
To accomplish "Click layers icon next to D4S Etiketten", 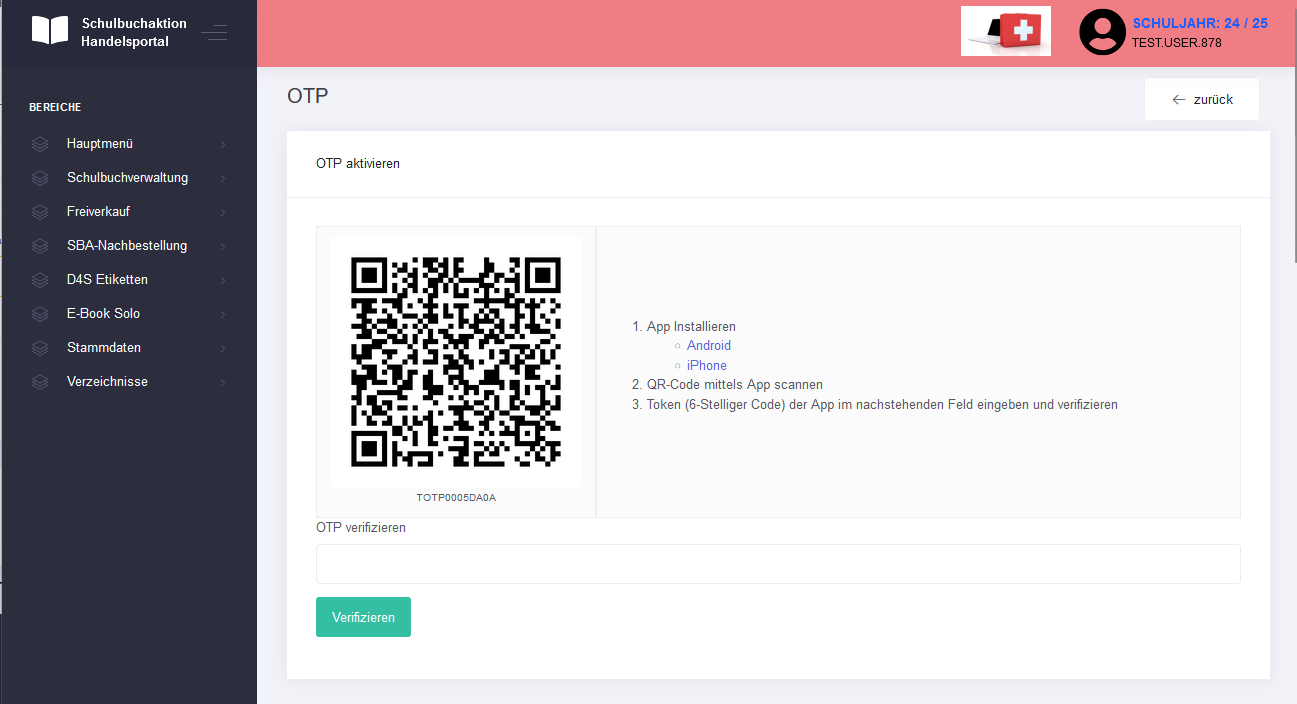I will click(40, 280).
